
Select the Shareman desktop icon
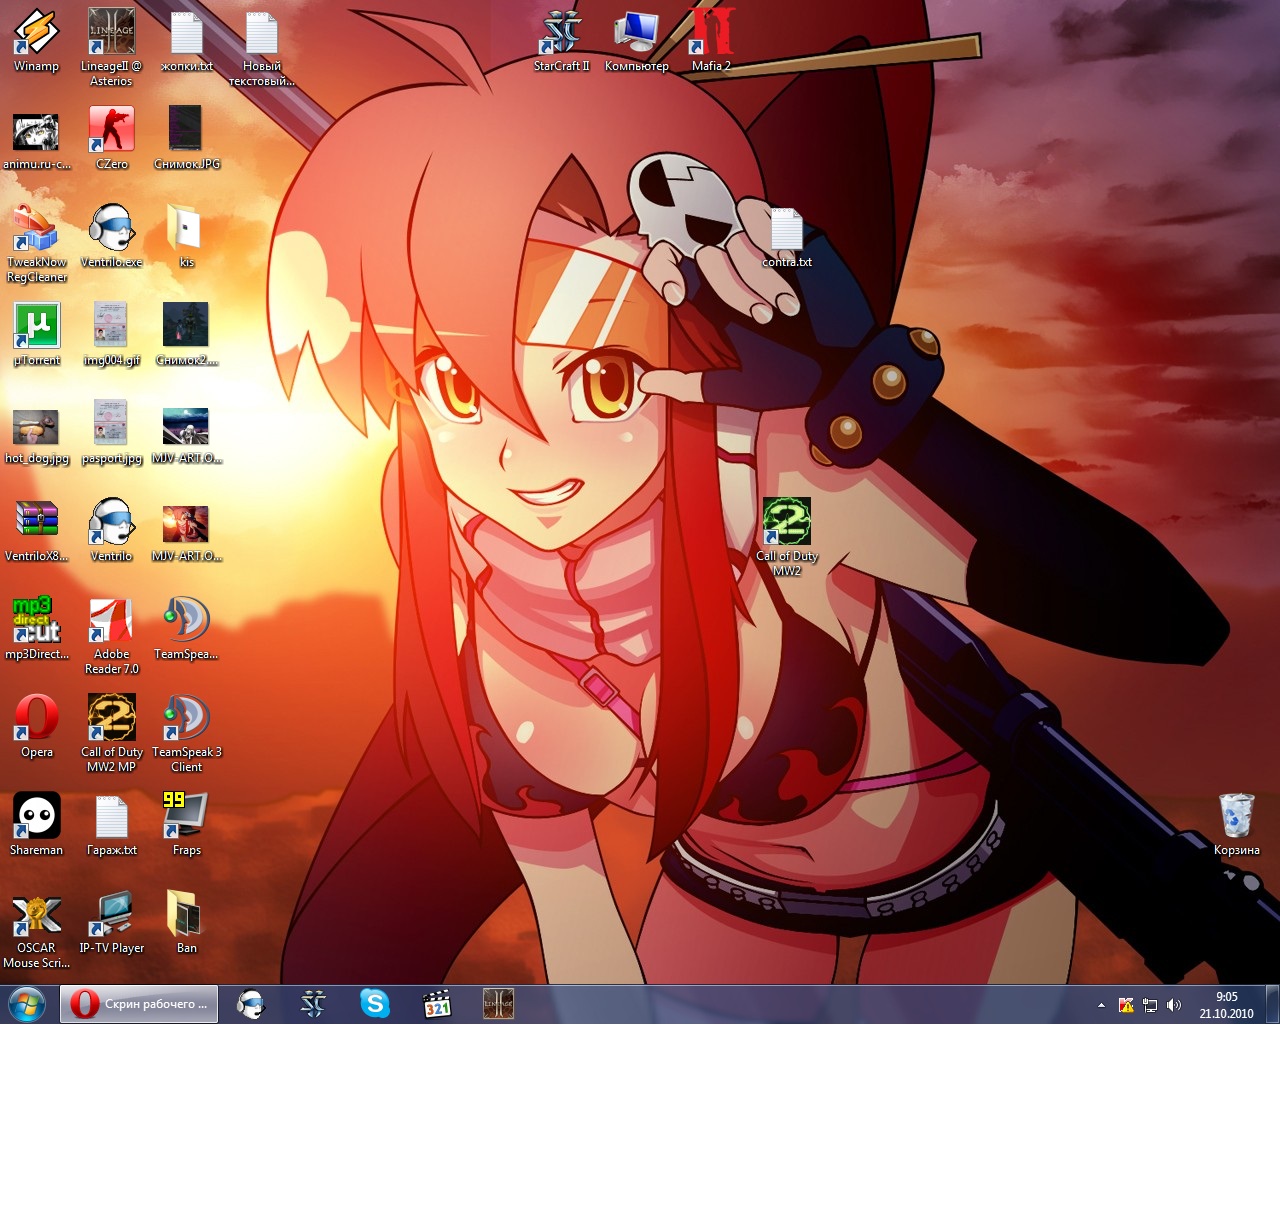click(37, 817)
